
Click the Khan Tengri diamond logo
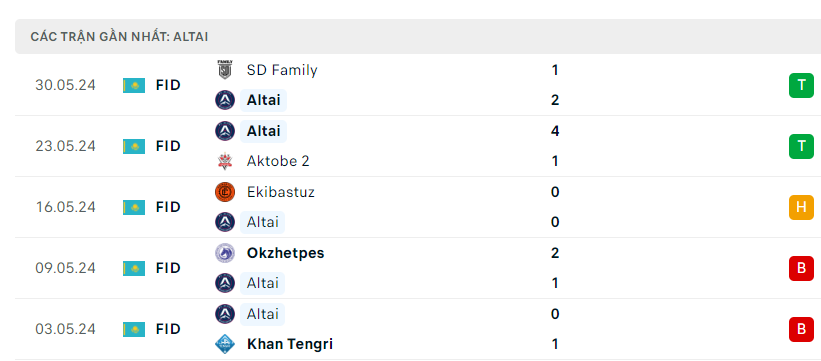coord(225,344)
